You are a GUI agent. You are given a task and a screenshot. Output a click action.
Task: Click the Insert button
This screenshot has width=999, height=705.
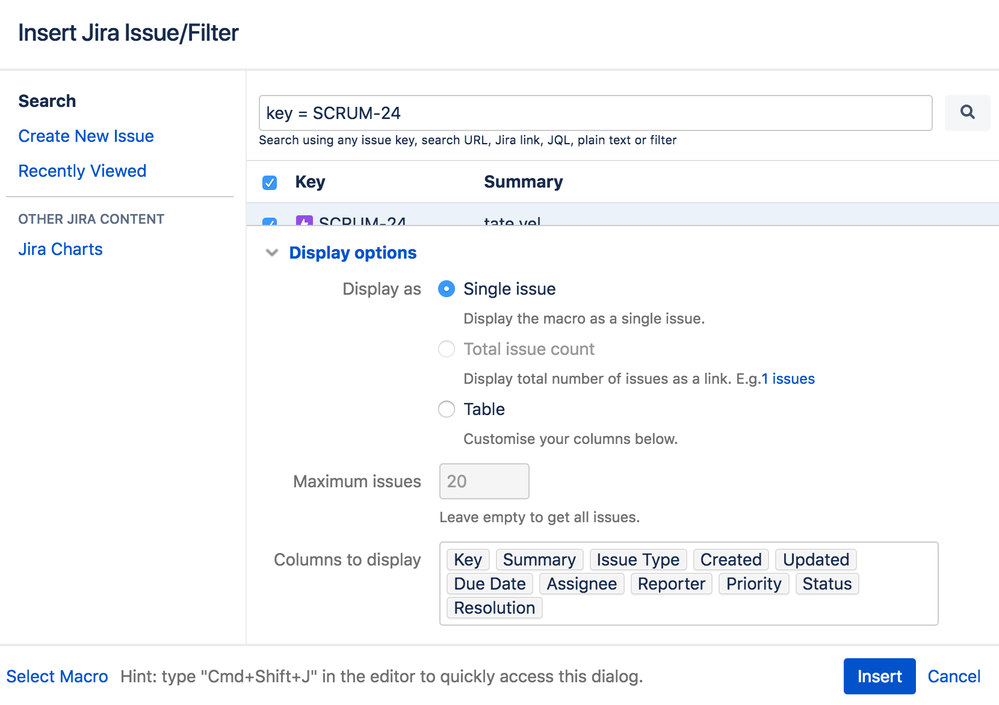pyautogui.click(x=879, y=676)
